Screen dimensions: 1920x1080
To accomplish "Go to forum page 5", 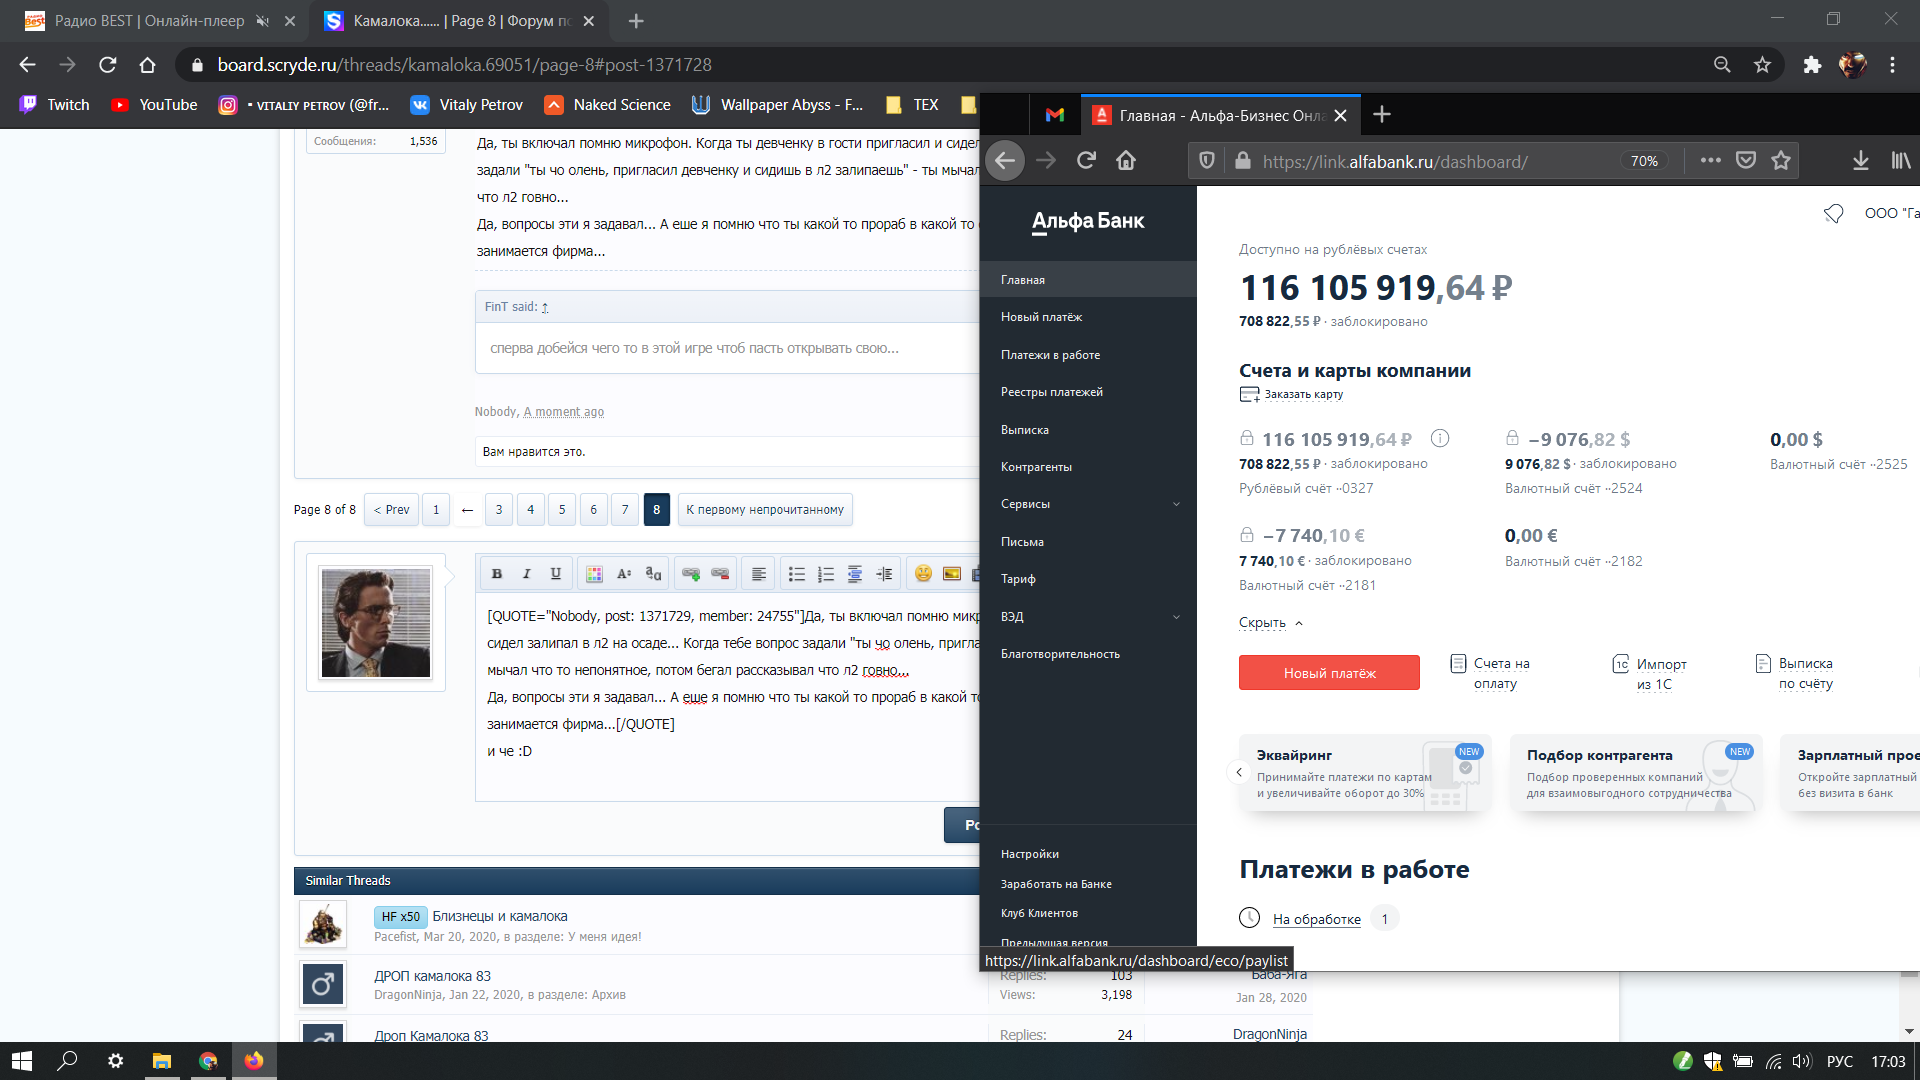I will 562,510.
